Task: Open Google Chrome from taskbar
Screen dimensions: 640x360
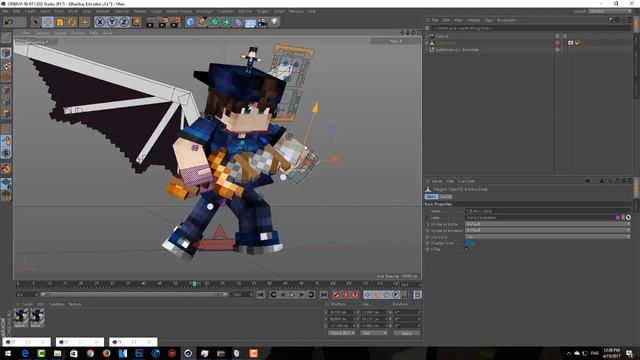Action: [90, 353]
